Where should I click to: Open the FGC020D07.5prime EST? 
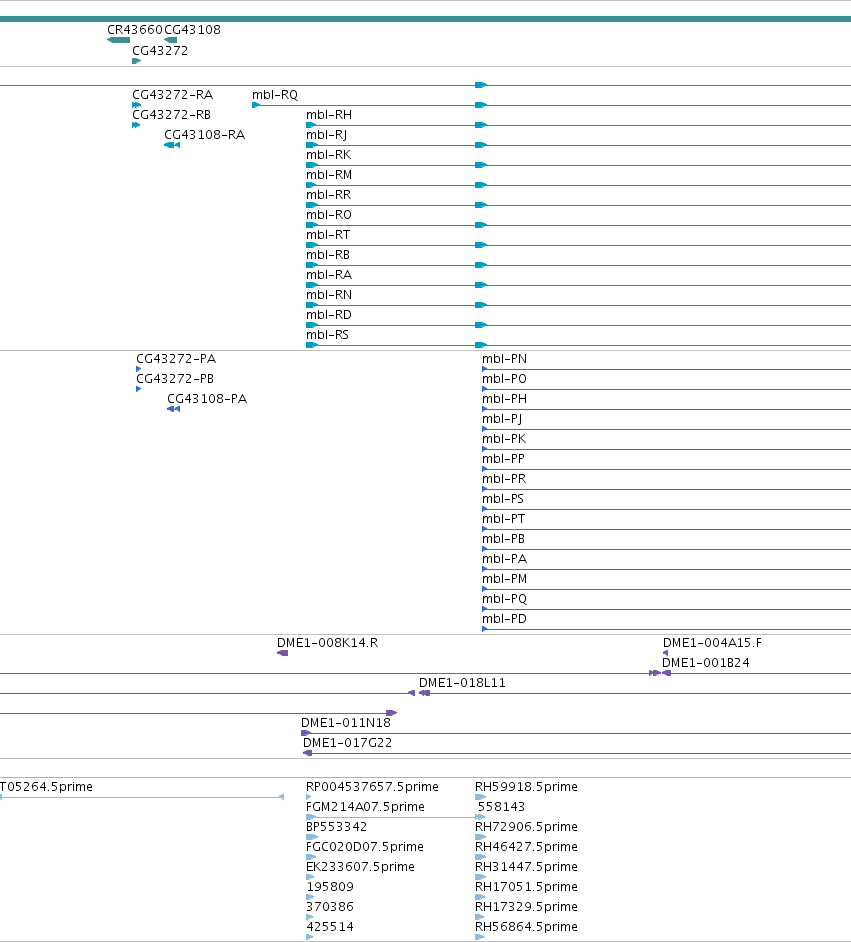click(365, 846)
